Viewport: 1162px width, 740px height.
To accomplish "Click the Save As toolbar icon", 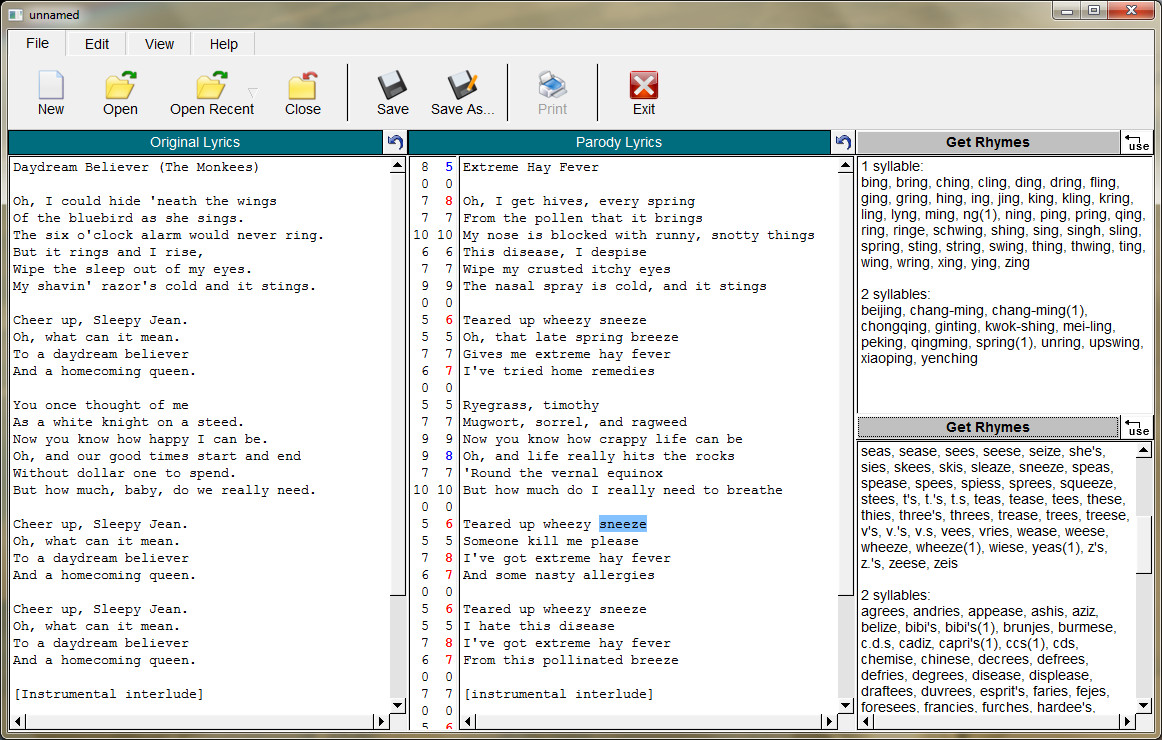I will (462, 85).
